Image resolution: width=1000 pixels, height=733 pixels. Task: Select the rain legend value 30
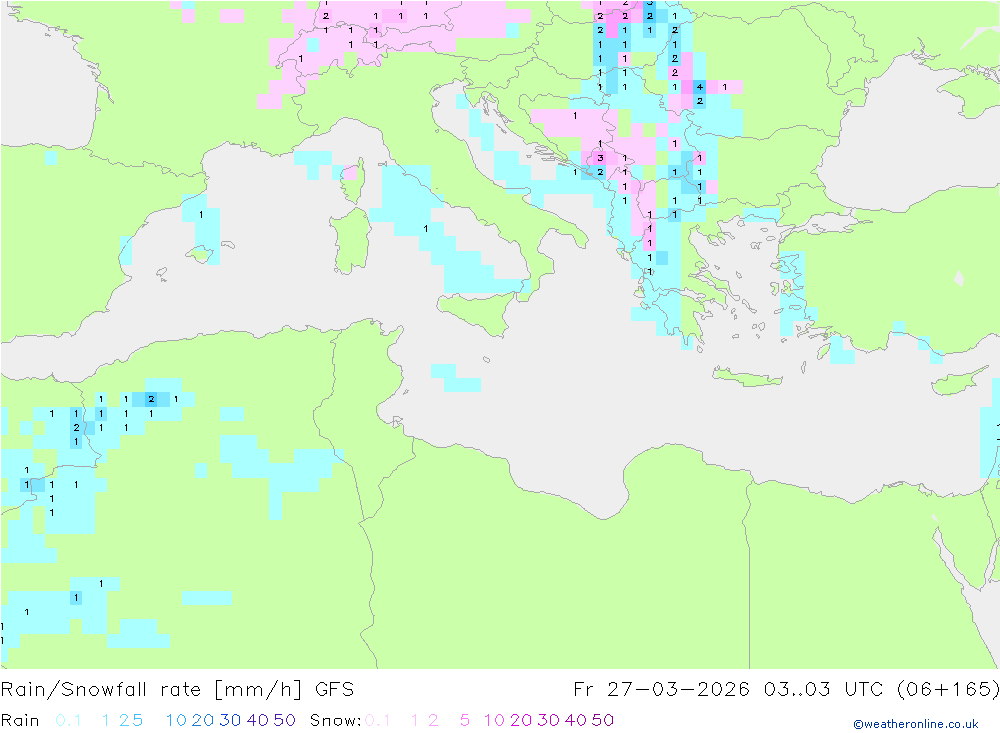[230, 720]
